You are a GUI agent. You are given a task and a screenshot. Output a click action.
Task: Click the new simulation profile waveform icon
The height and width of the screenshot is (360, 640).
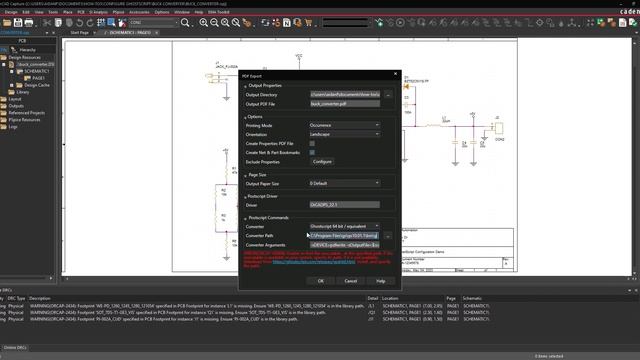[380, 22]
